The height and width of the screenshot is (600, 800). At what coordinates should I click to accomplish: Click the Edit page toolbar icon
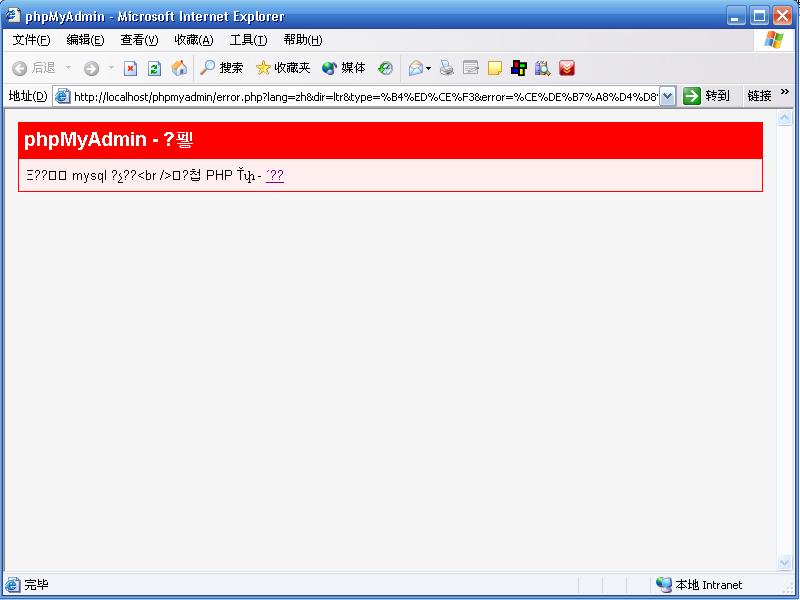click(470, 68)
